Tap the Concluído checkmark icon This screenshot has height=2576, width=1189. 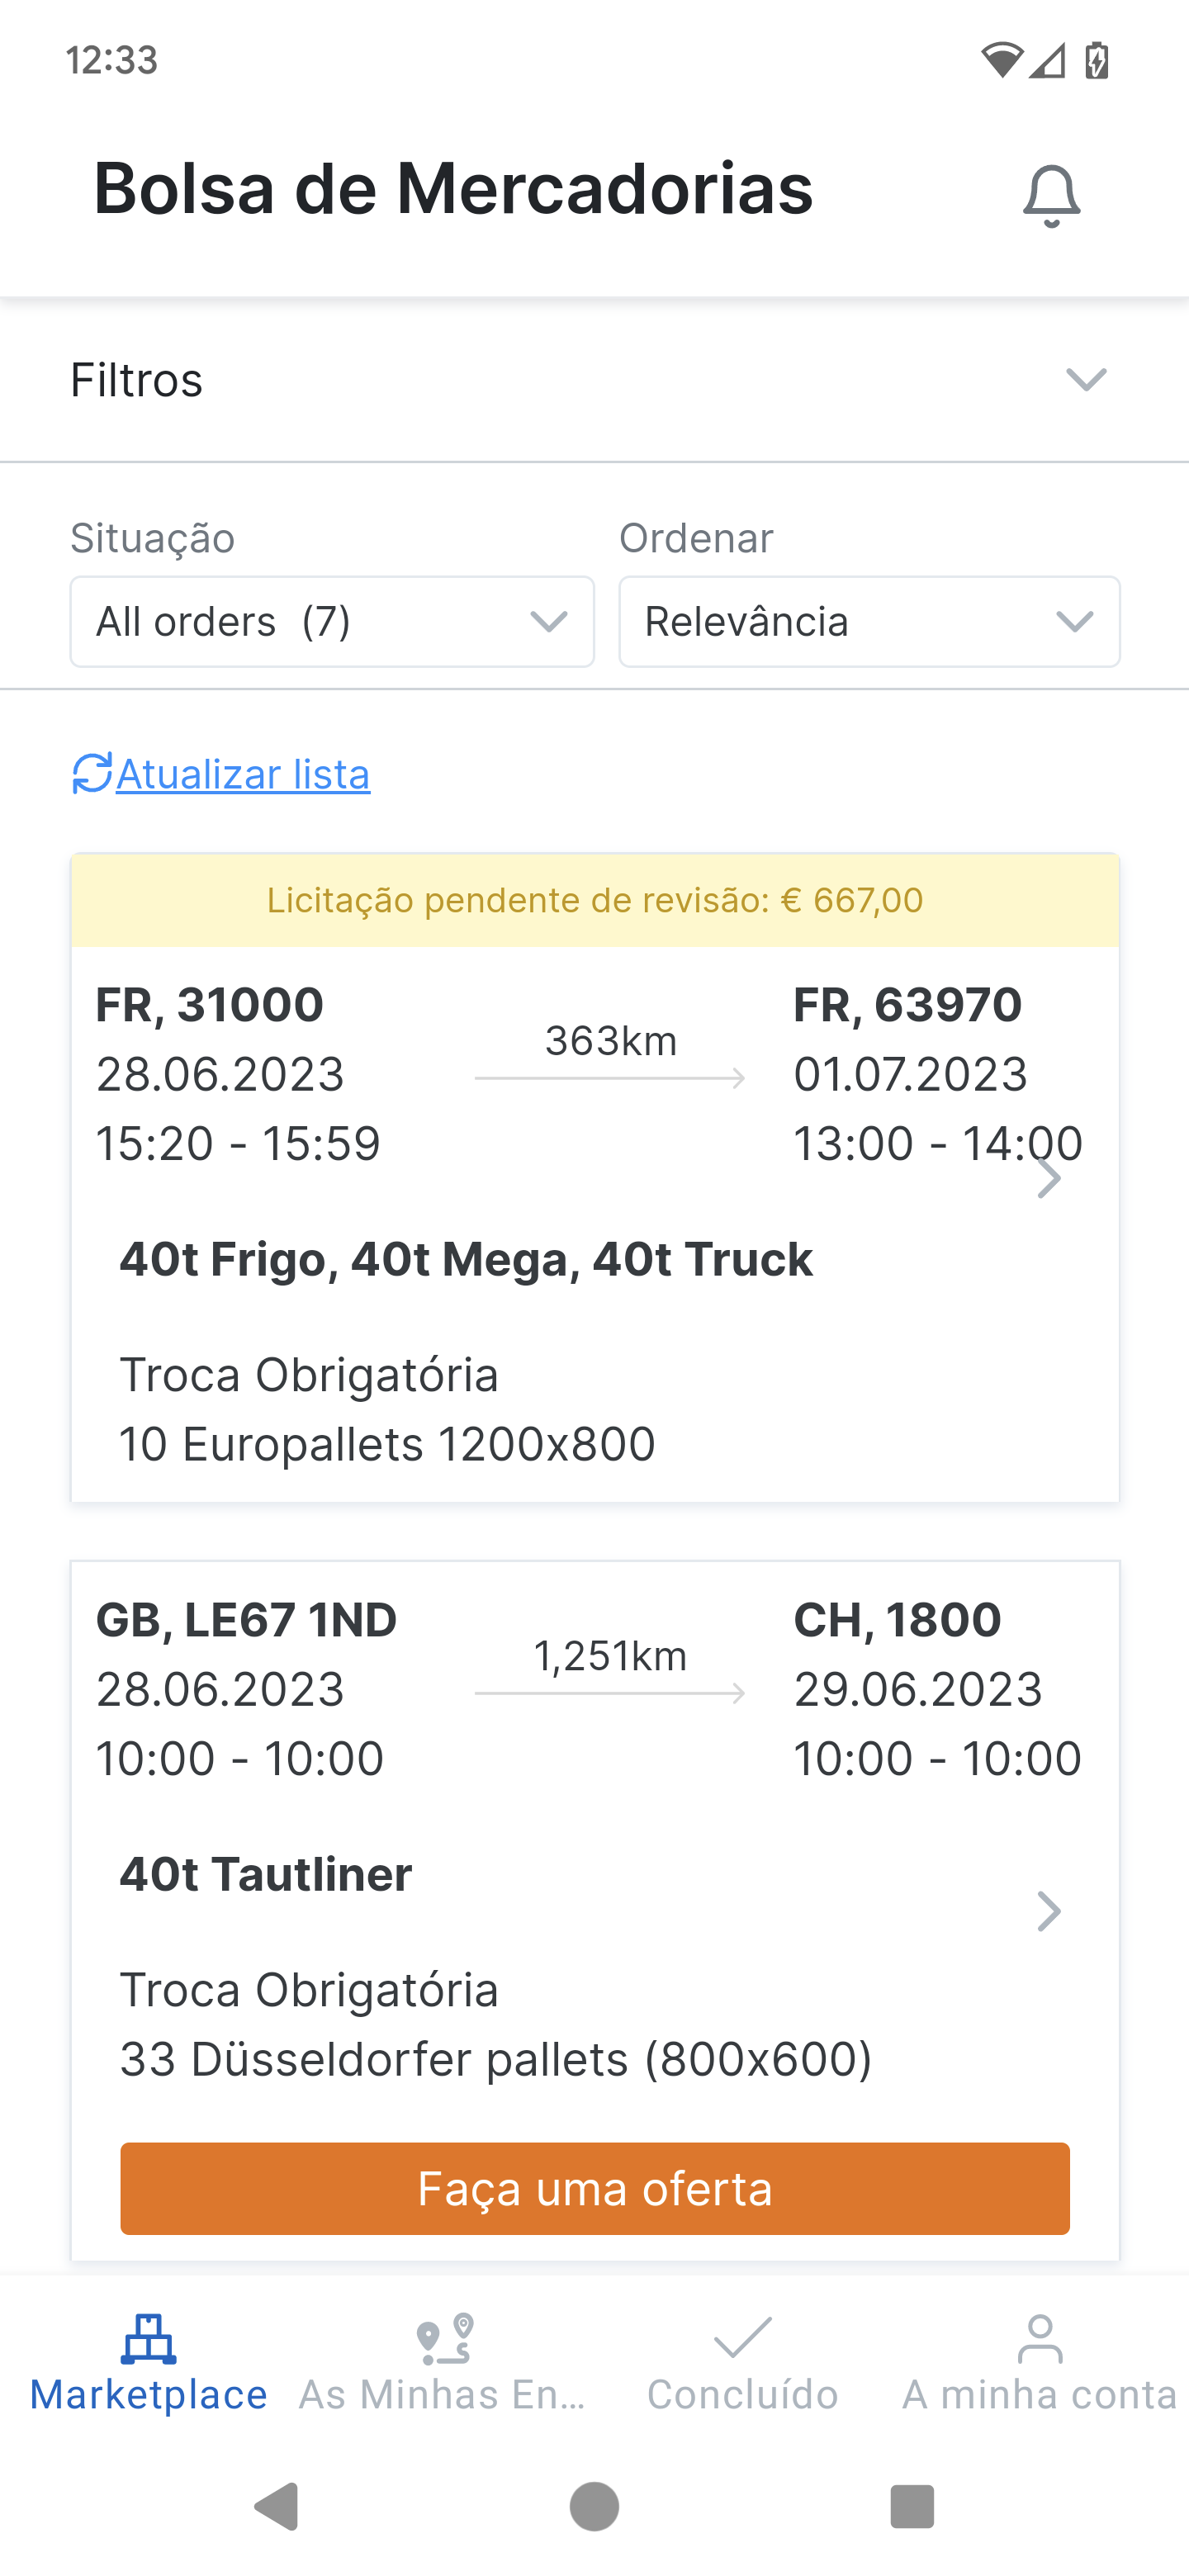click(x=742, y=2338)
